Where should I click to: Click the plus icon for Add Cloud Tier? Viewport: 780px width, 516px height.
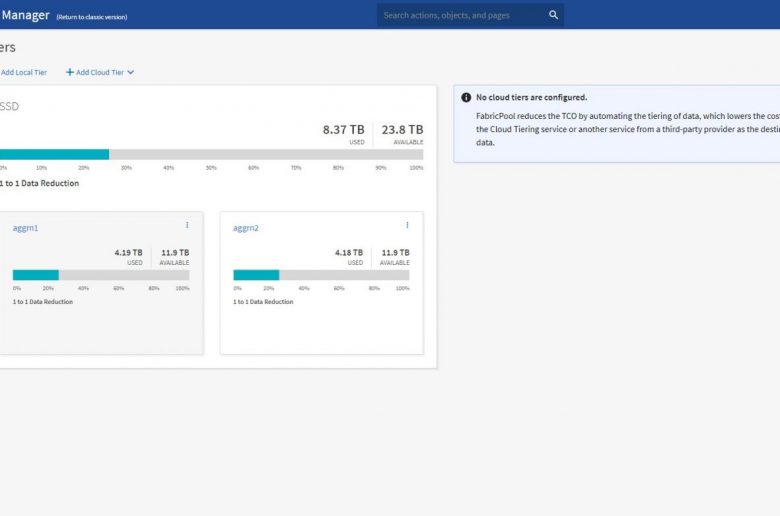tap(70, 72)
